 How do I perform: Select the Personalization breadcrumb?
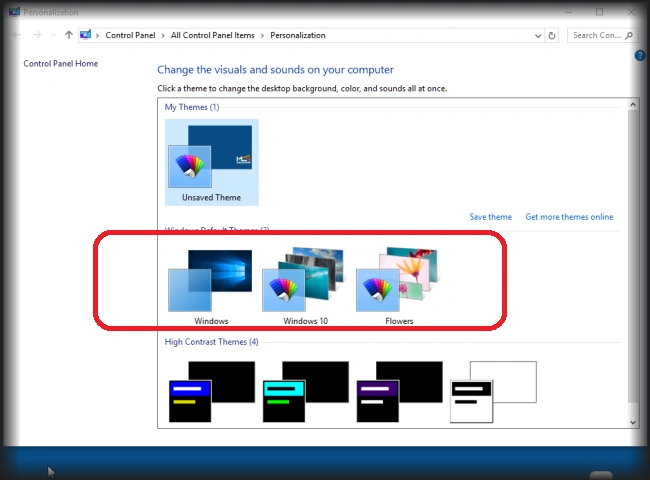click(298, 35)
